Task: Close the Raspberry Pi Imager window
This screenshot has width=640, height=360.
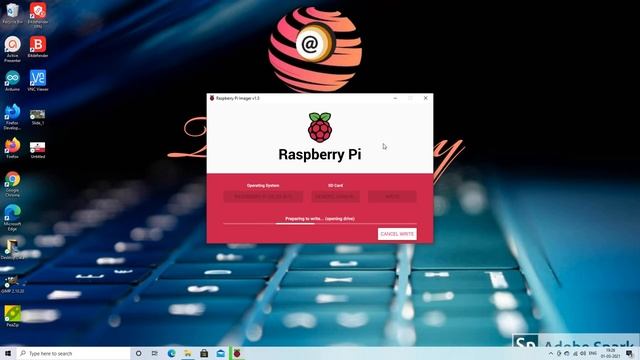Action: pos(426,98)
